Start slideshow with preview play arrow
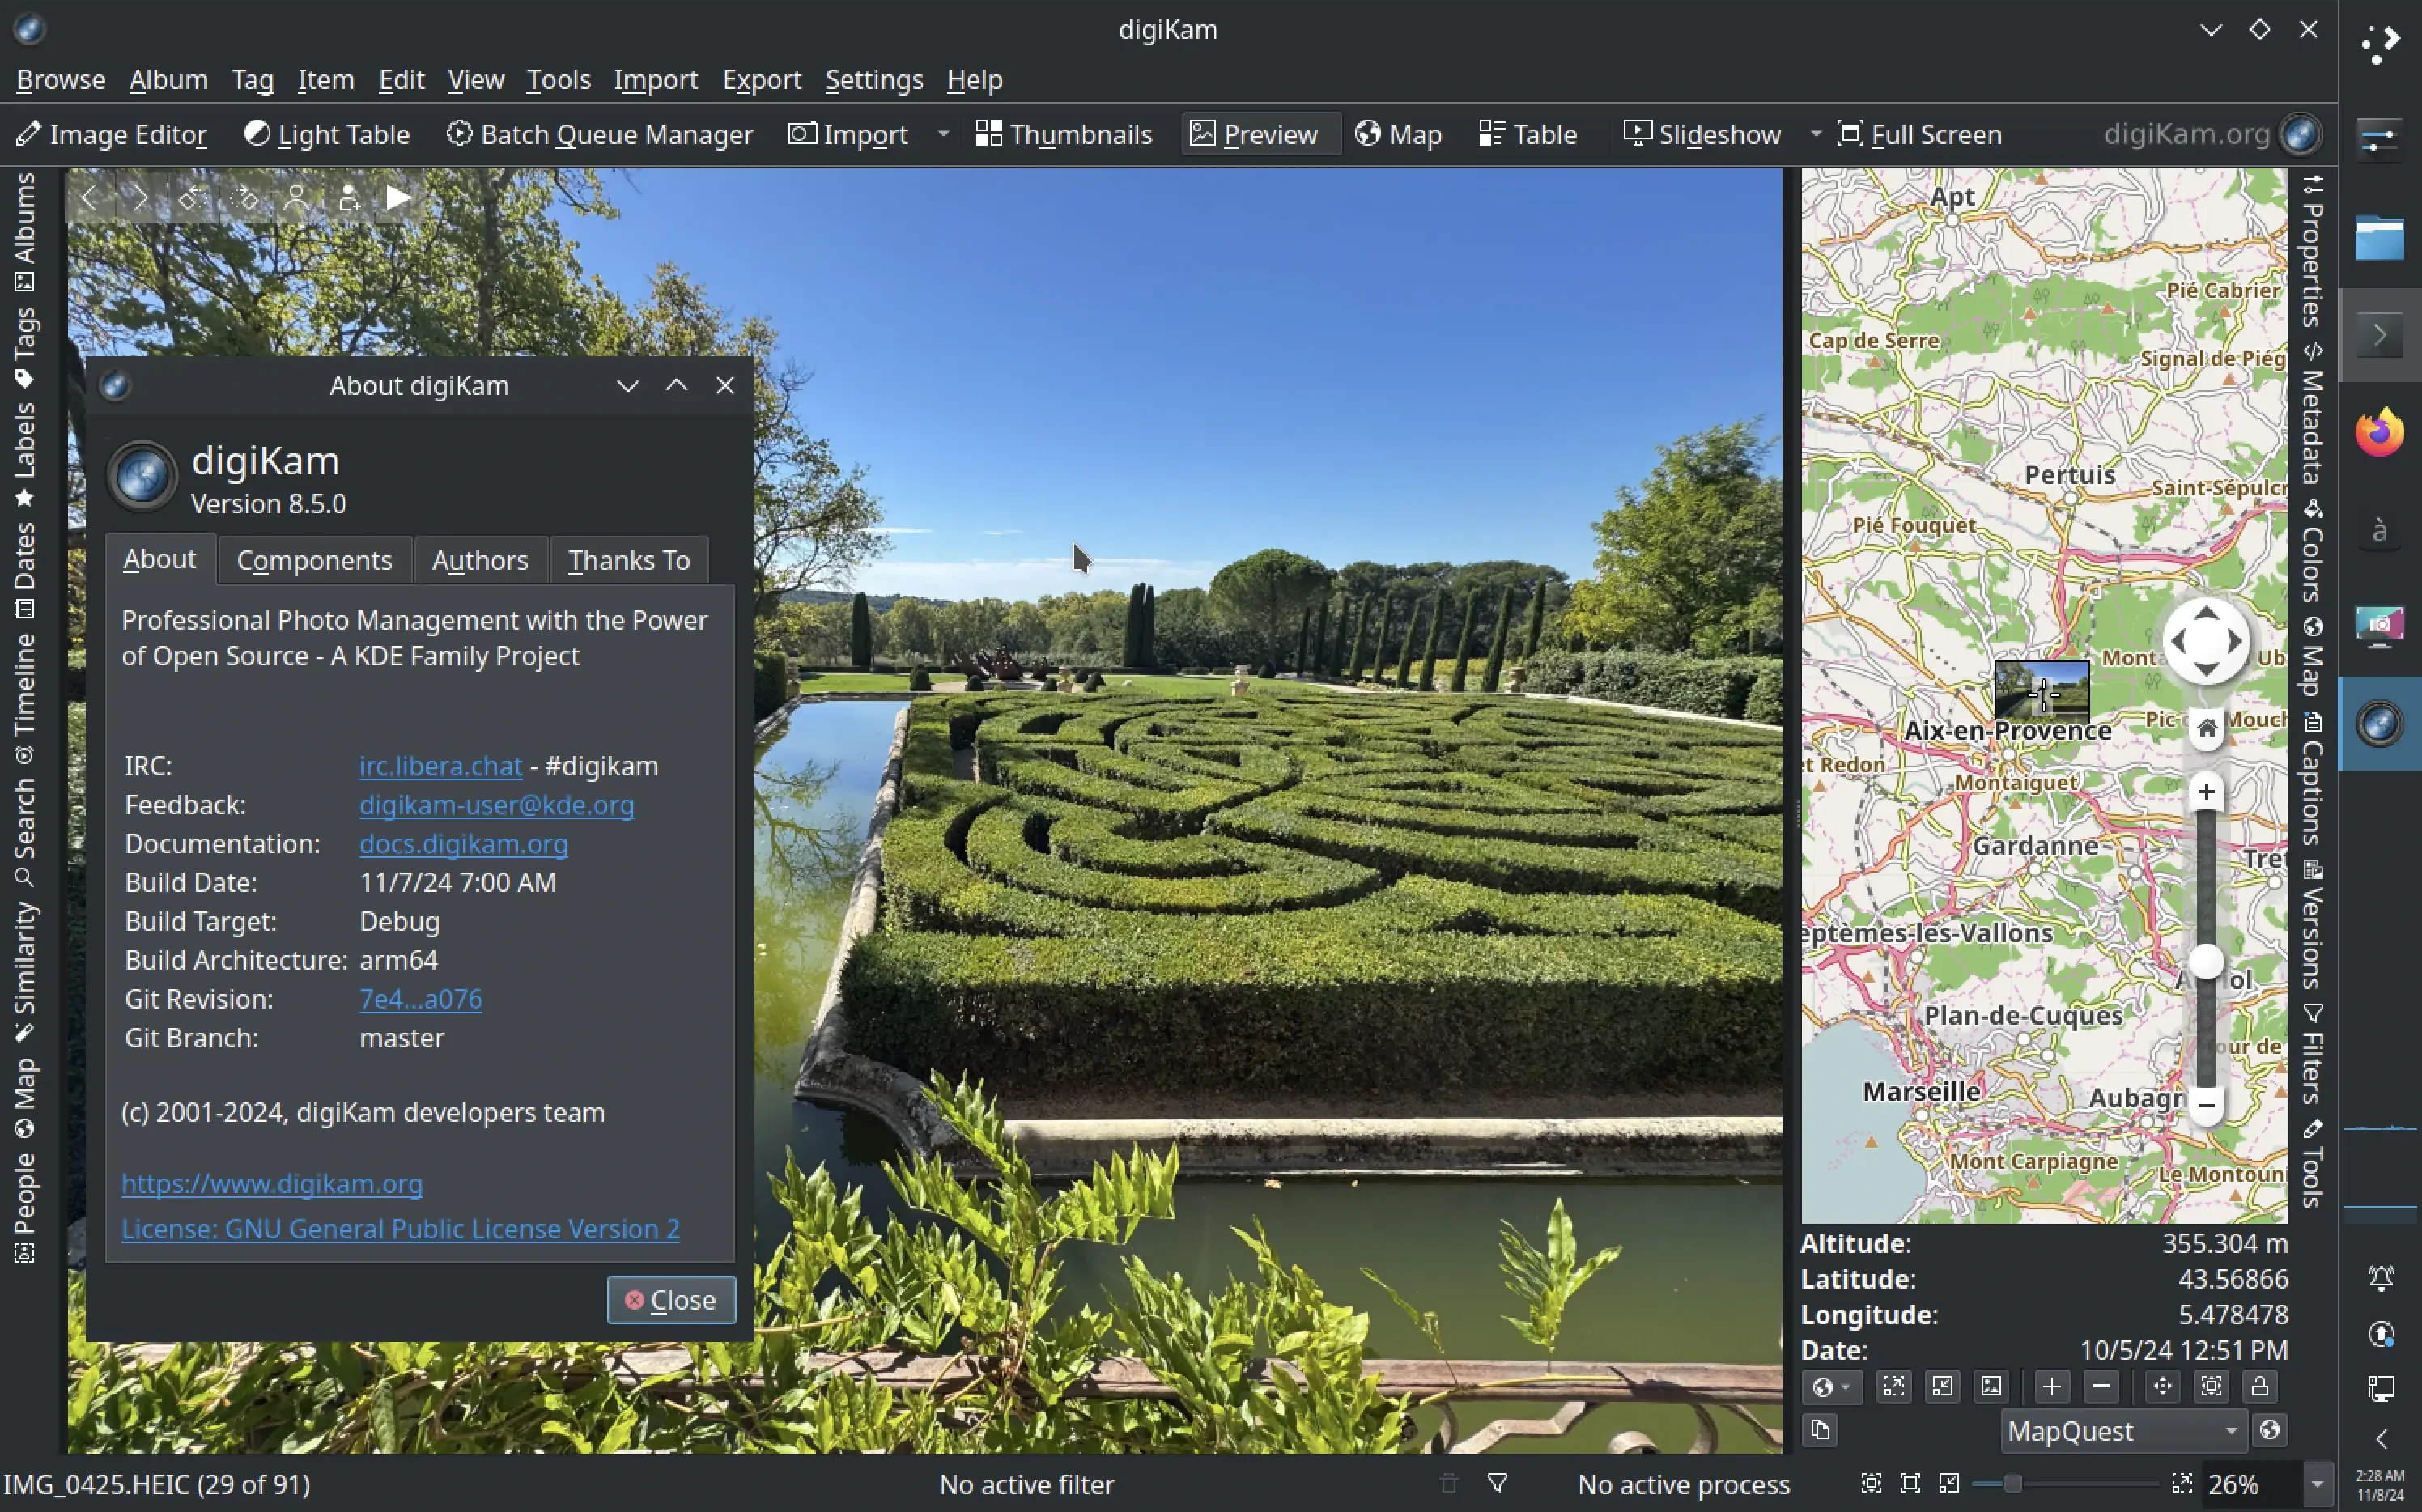 click(x=398, y=198)
